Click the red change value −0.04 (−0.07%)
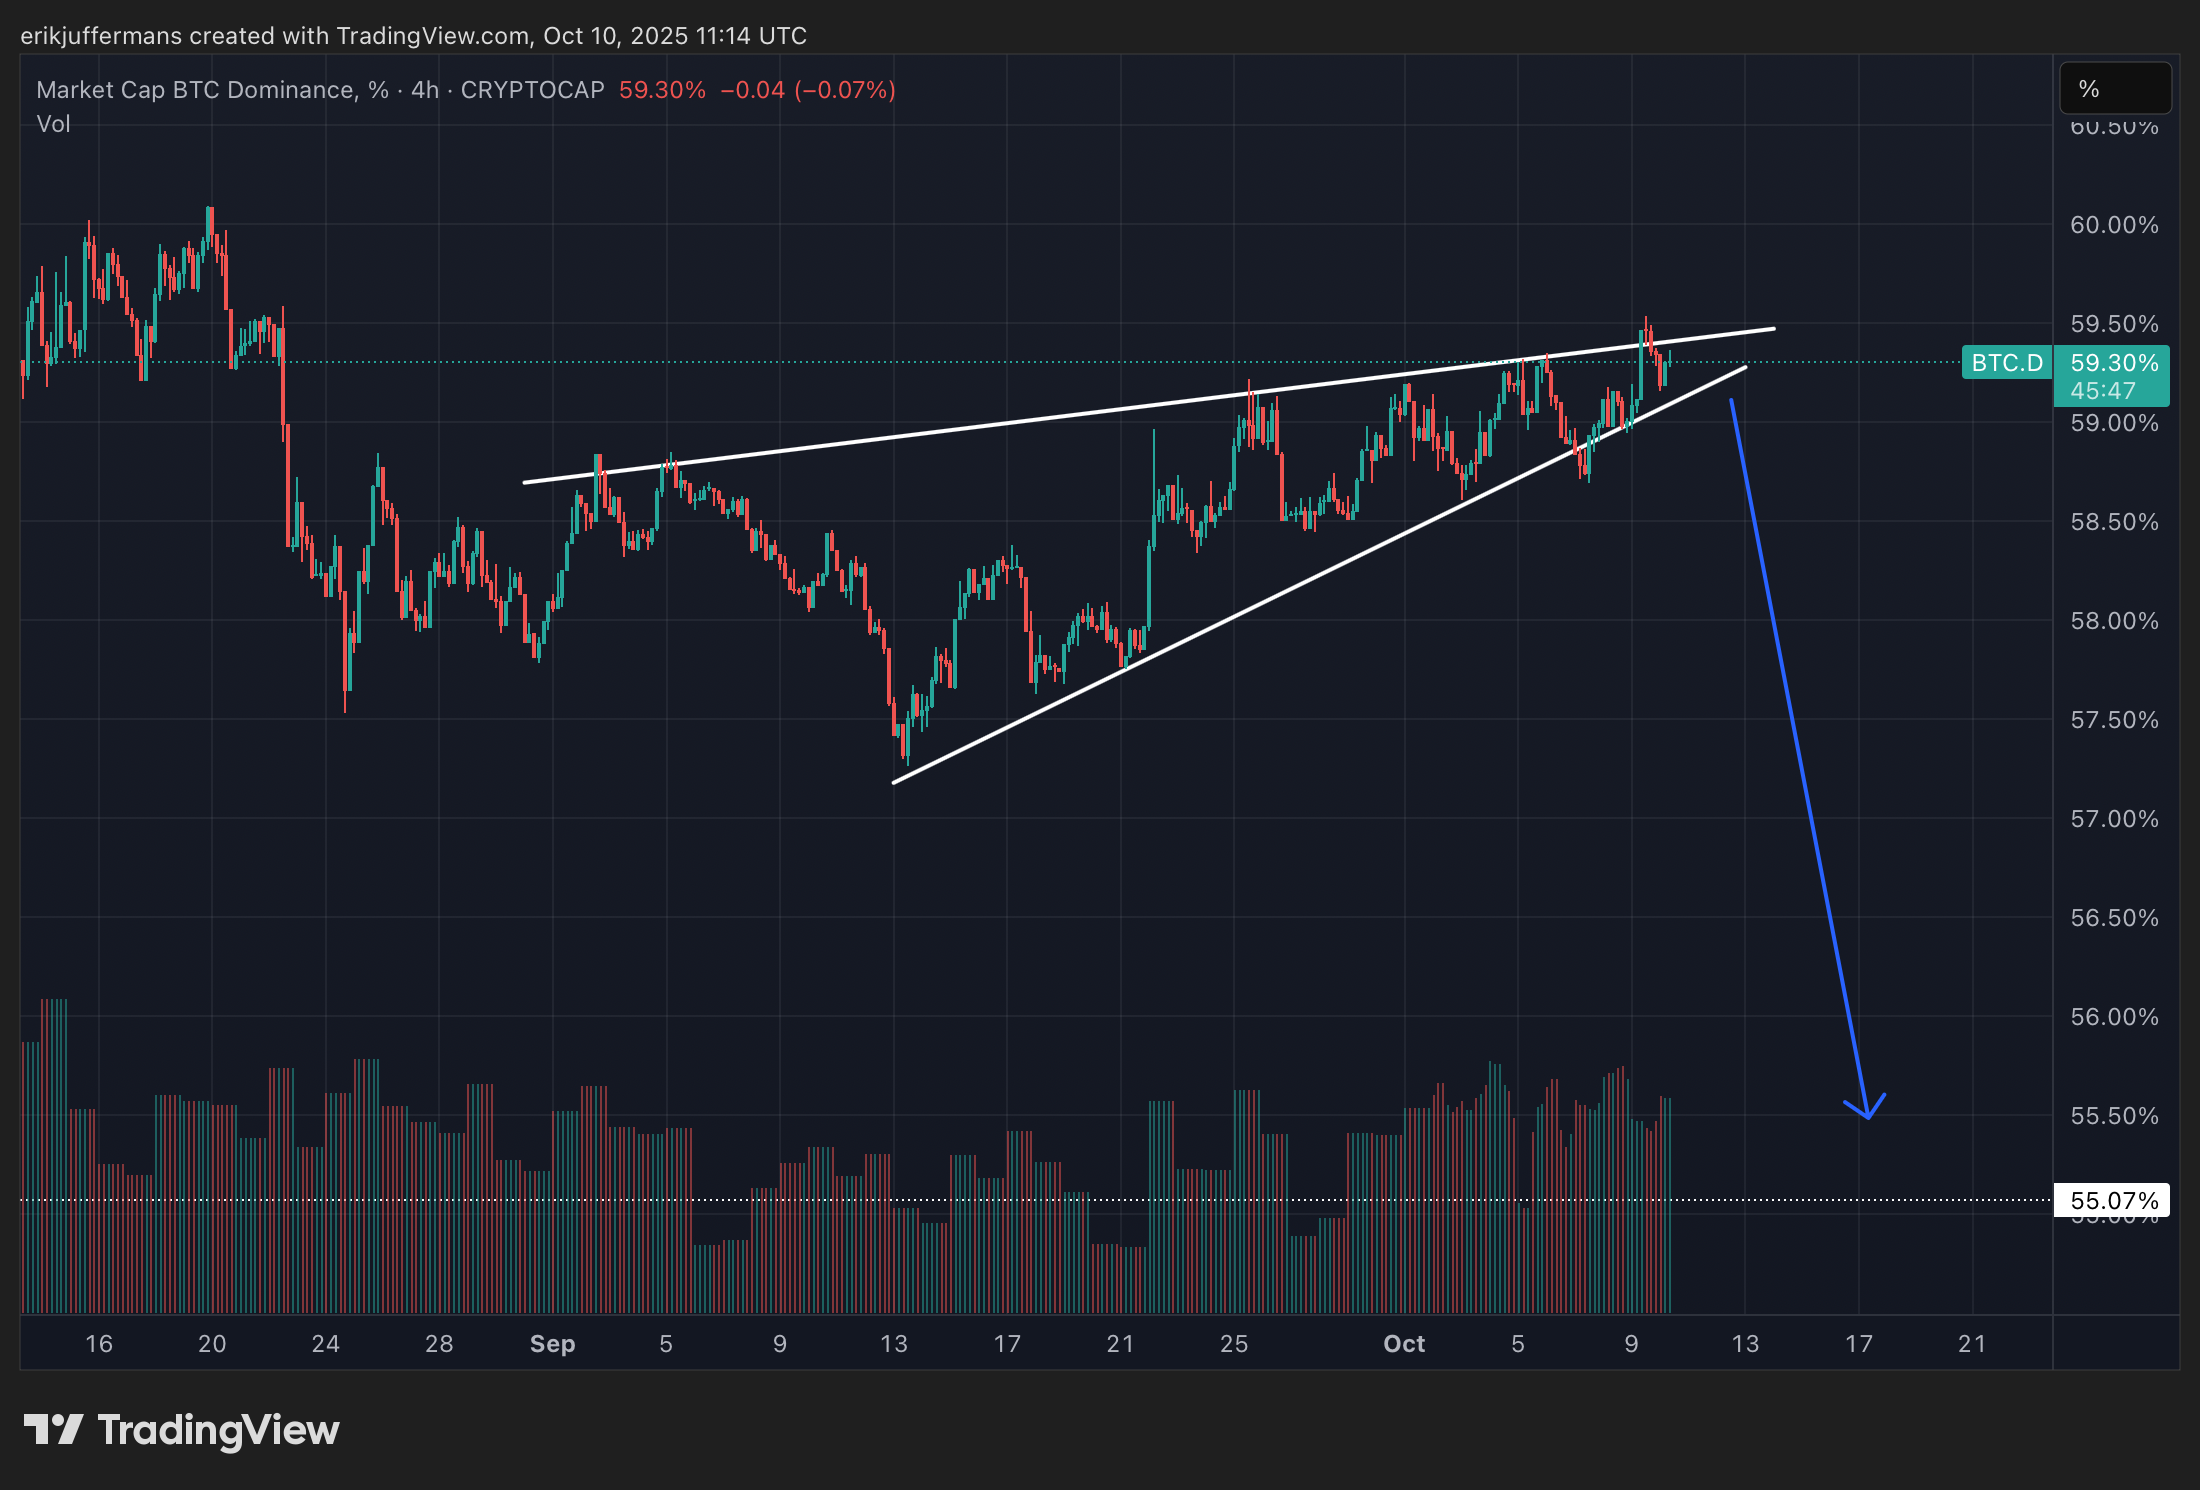The image size is (2200, 1490). (x=807, y=90)
